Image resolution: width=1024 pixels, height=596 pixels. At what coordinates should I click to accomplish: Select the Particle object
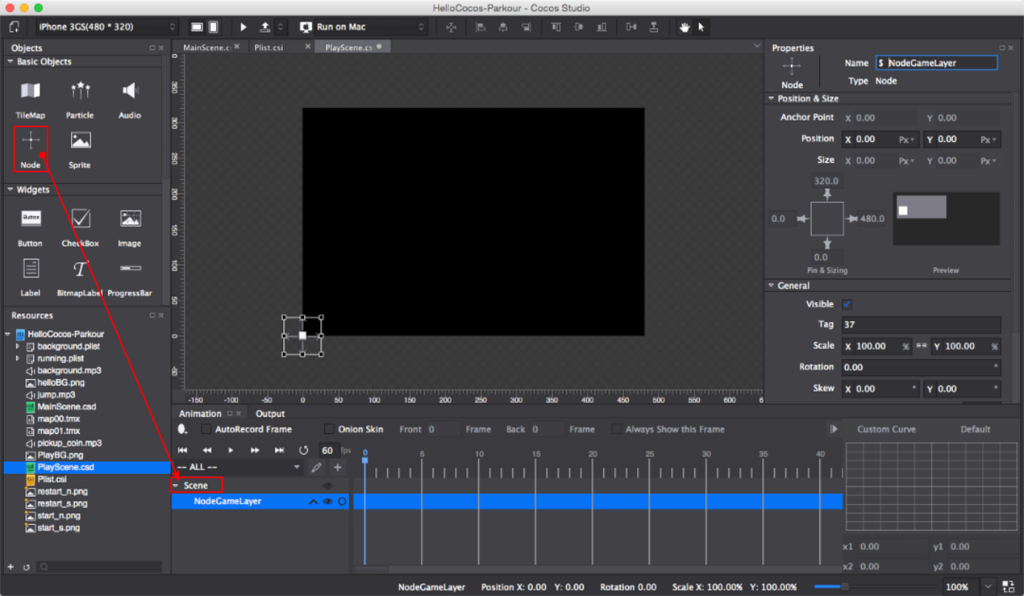click(80, 99)
